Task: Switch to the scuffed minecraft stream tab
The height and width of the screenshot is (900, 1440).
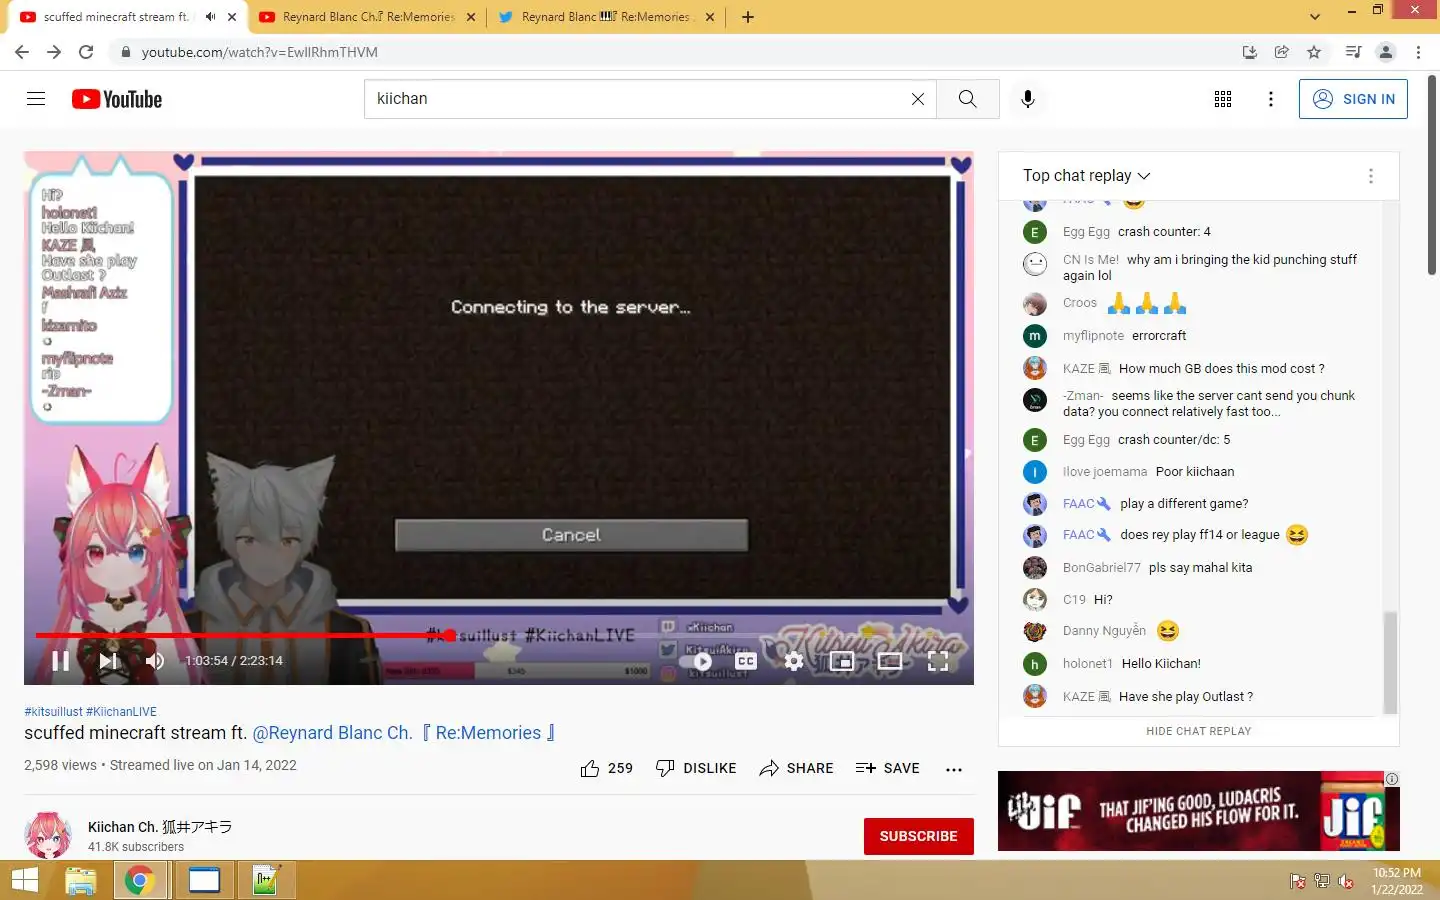Action: pyautogui.click(x=126, y=17)
